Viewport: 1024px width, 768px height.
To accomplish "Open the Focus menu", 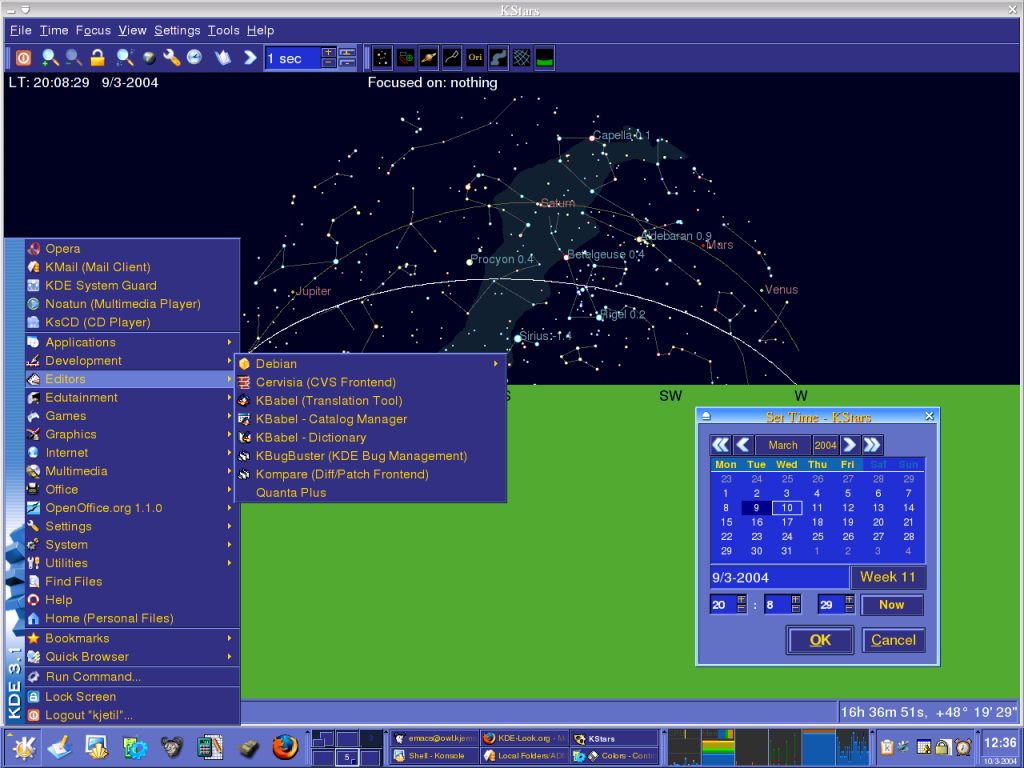I will (x=93, y=30).
